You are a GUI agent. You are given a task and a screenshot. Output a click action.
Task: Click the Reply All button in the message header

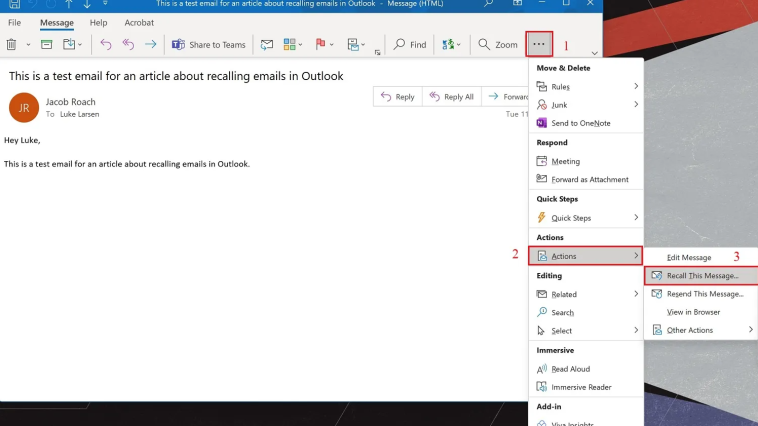click(451, 97)
